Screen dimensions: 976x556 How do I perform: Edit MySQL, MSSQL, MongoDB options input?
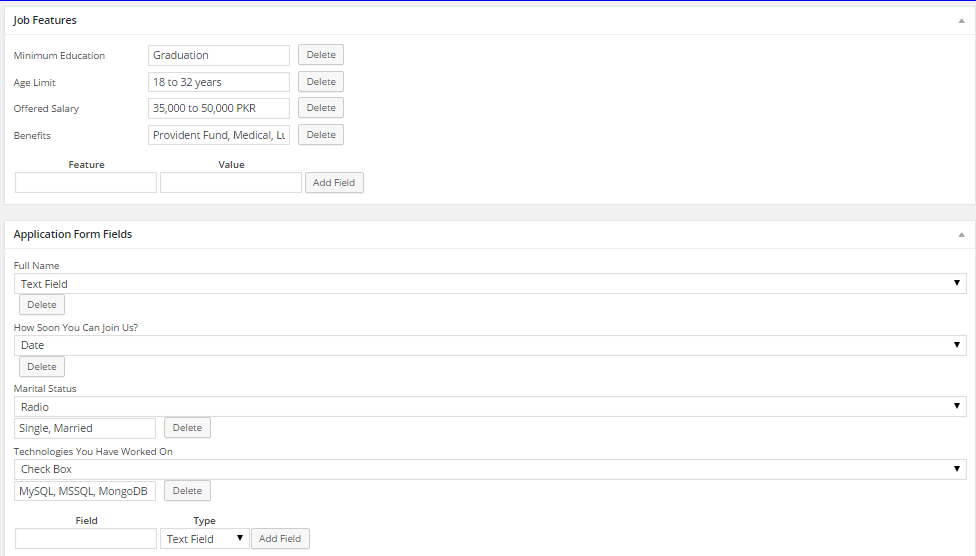(x=85, y=491)
